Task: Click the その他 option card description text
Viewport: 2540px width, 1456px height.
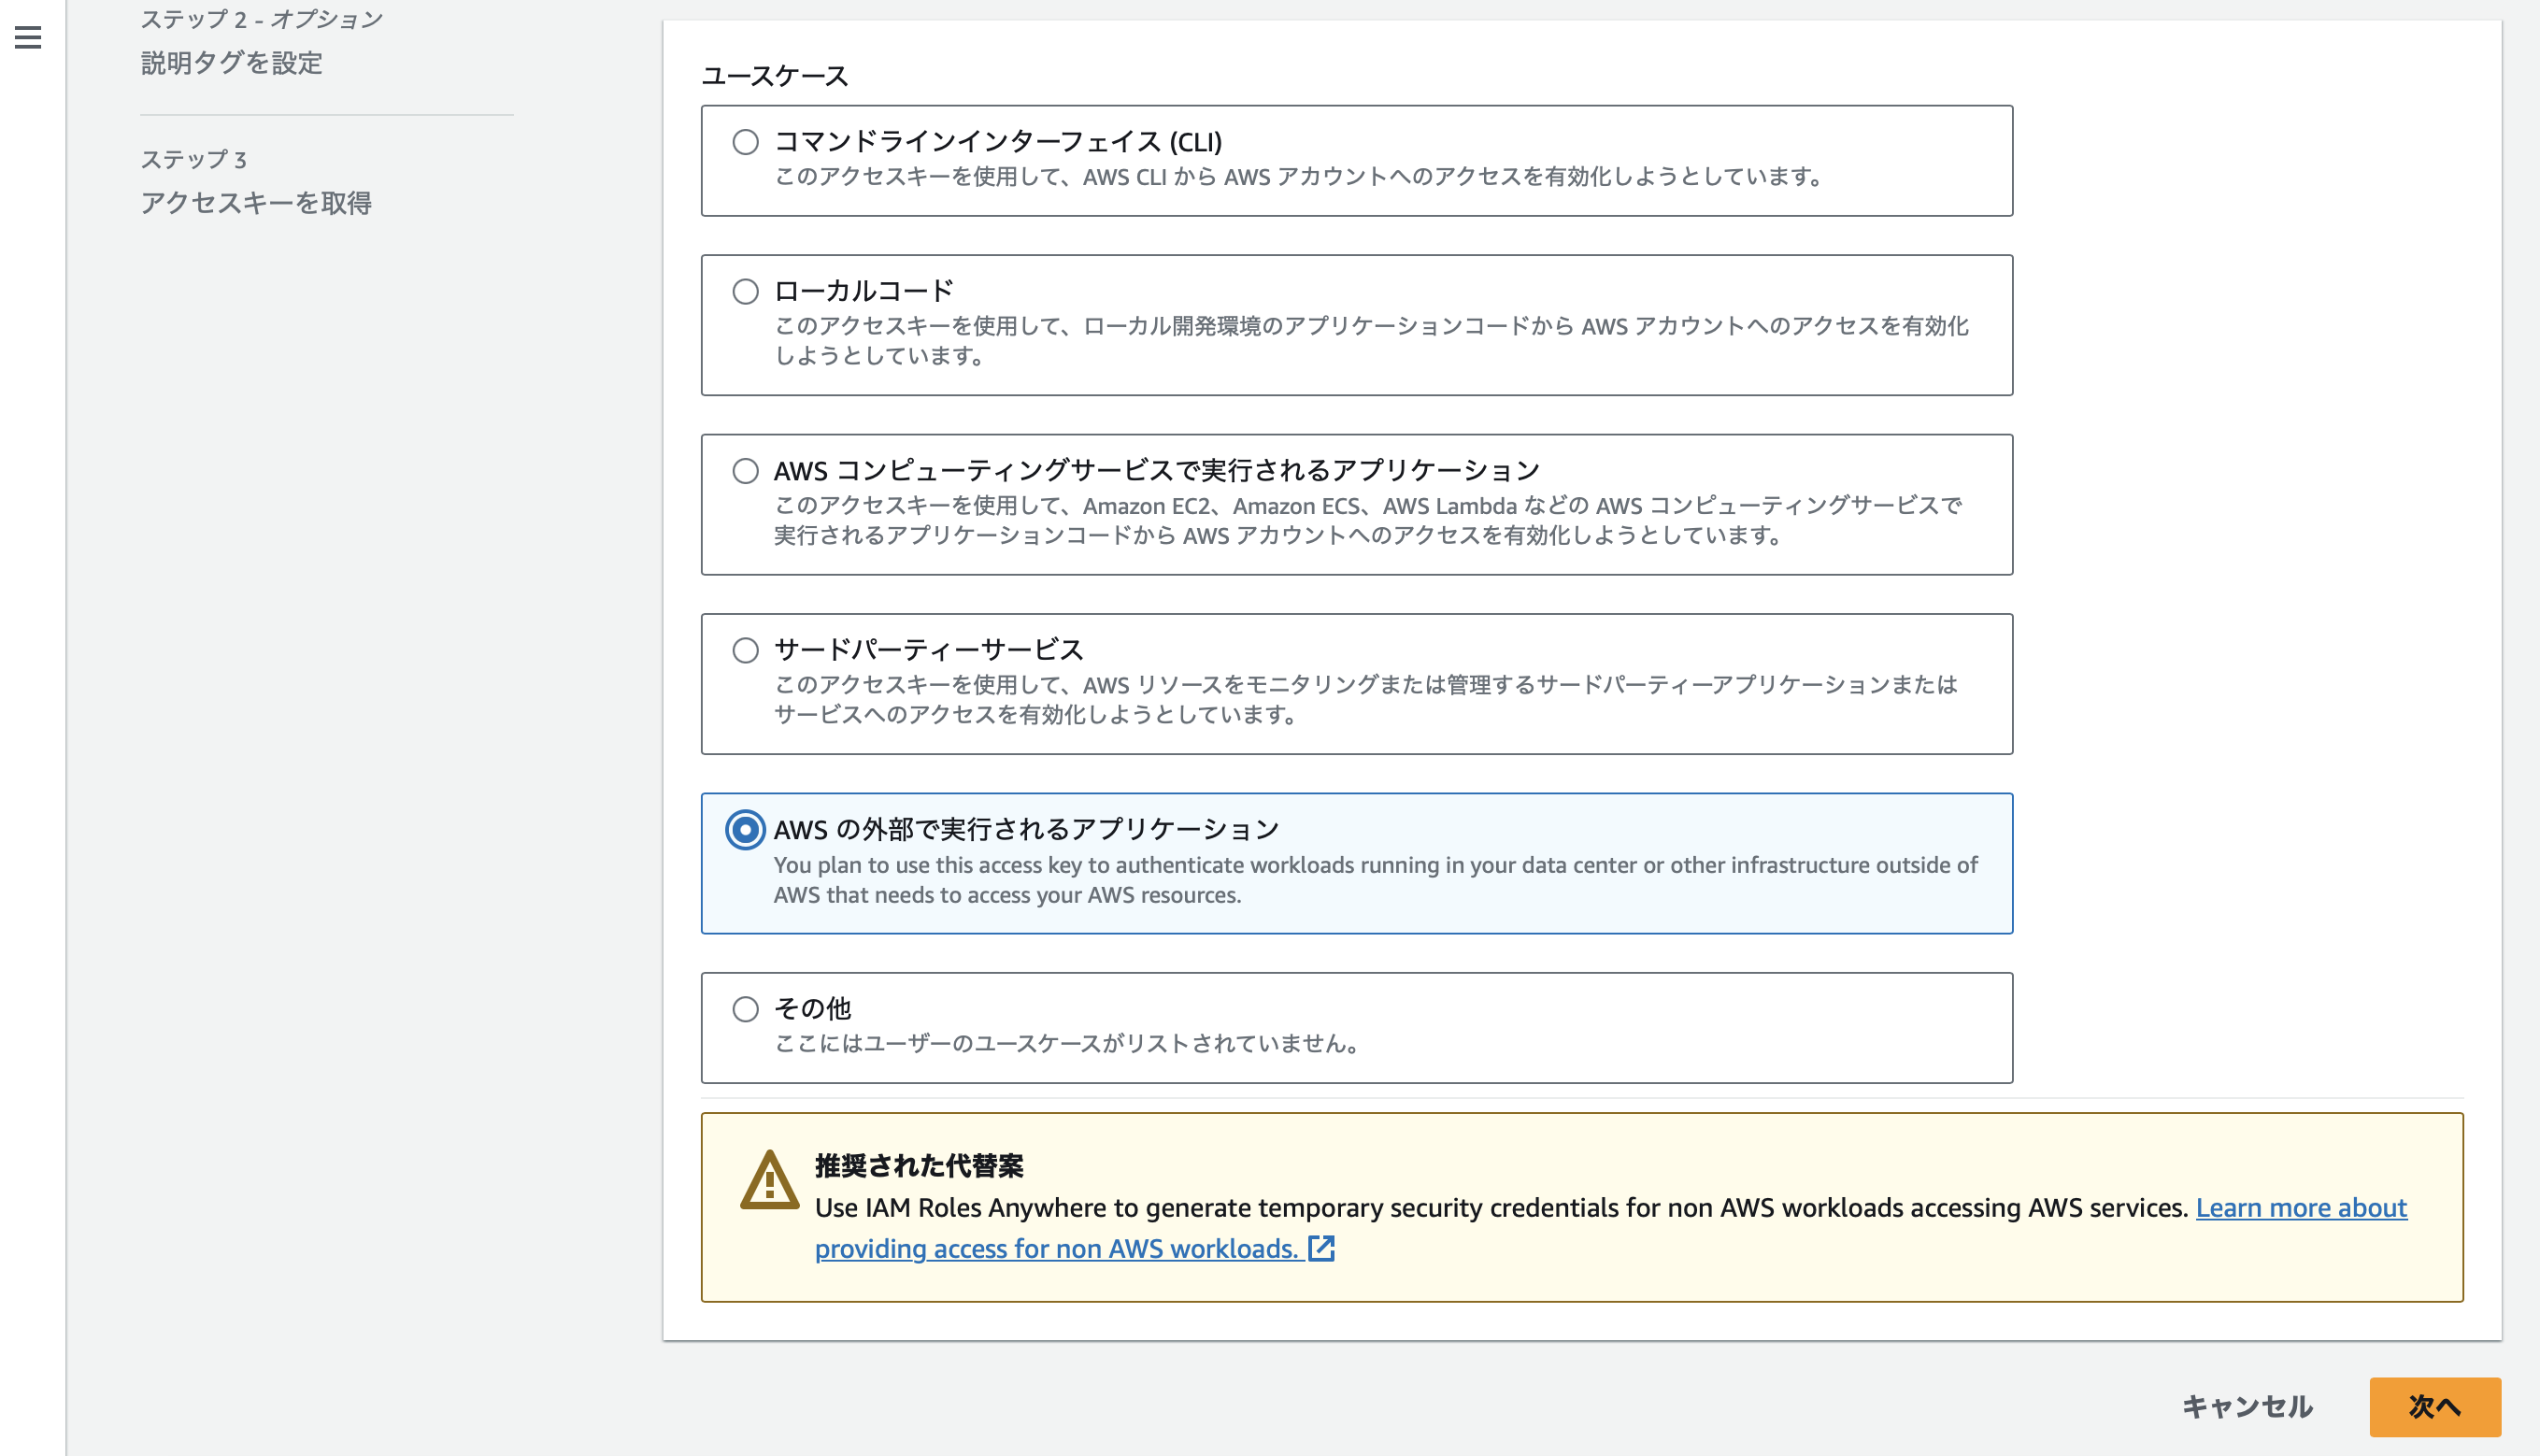Action: (x=1066, y=1044)
